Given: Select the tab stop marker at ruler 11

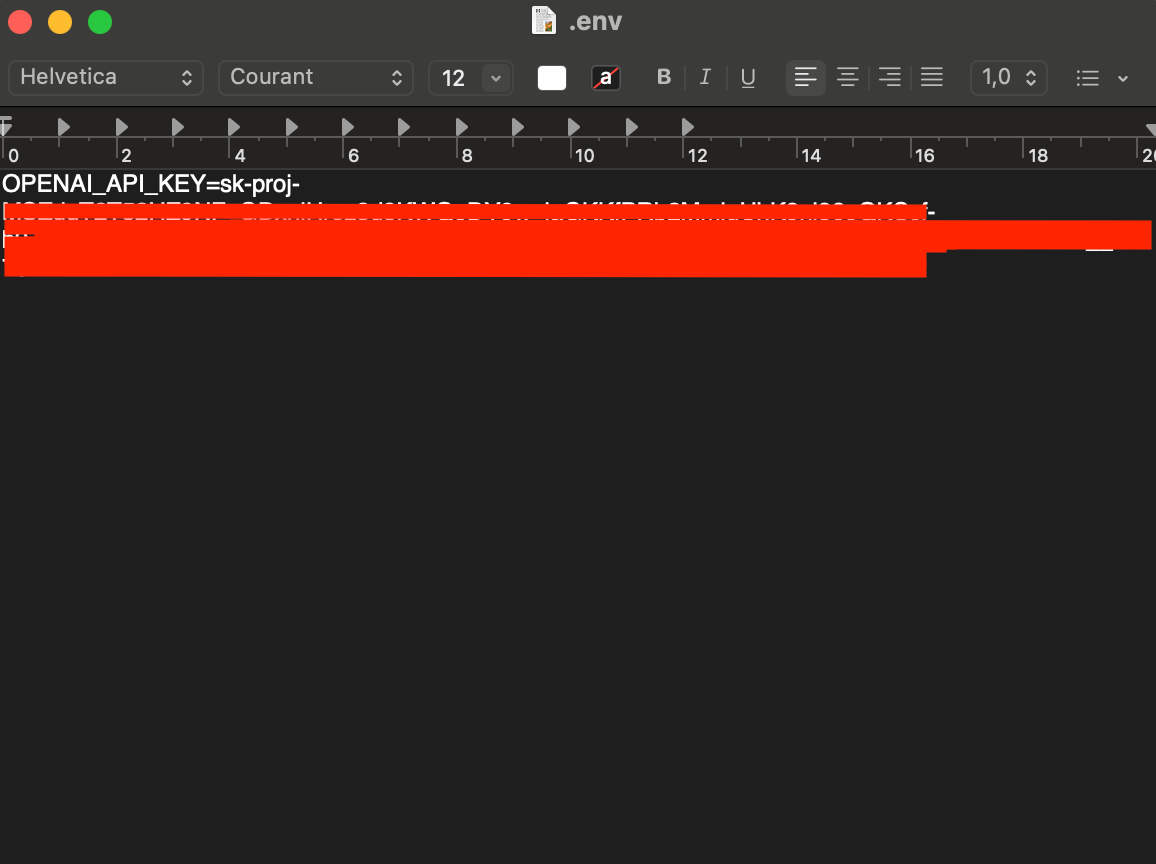Looking at the screenshot, I should tap(631, 127).
